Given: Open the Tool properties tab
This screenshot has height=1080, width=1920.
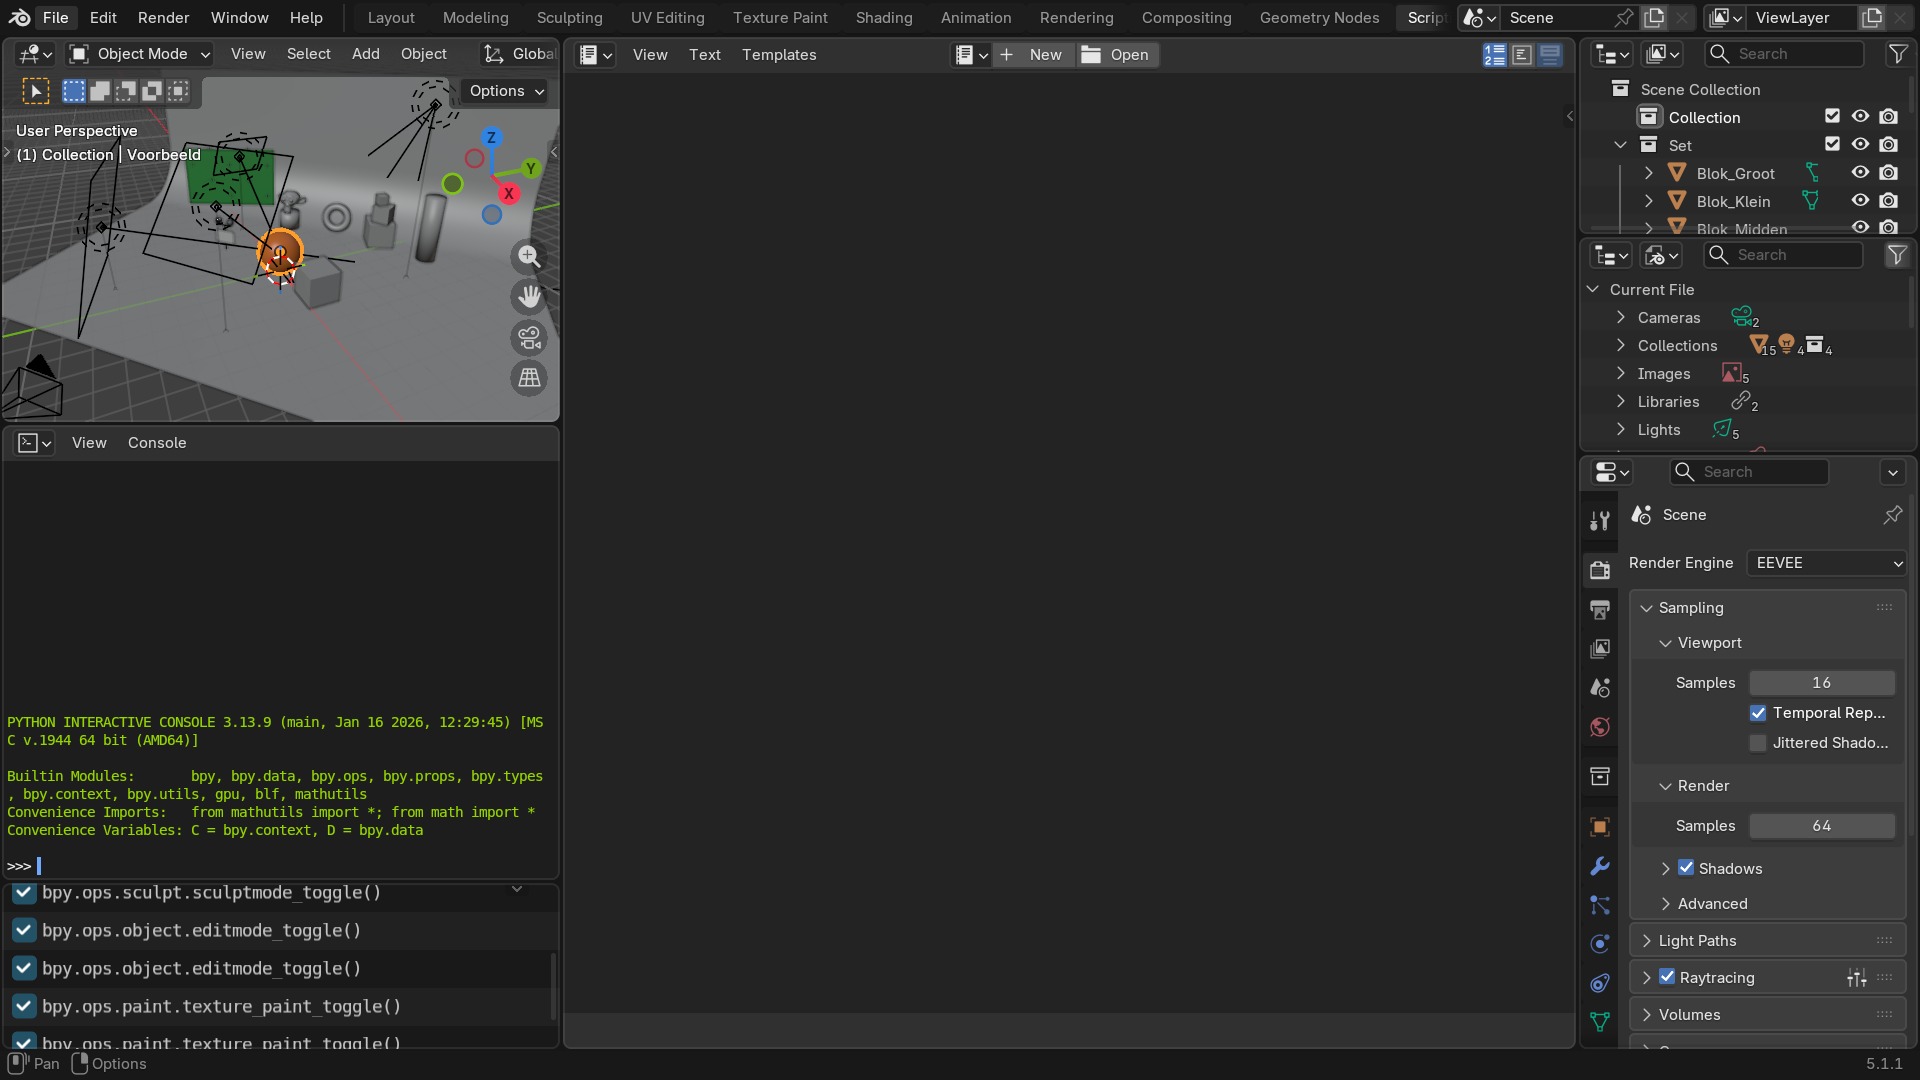Looking at the screenshot, I should click(1600, 520).
